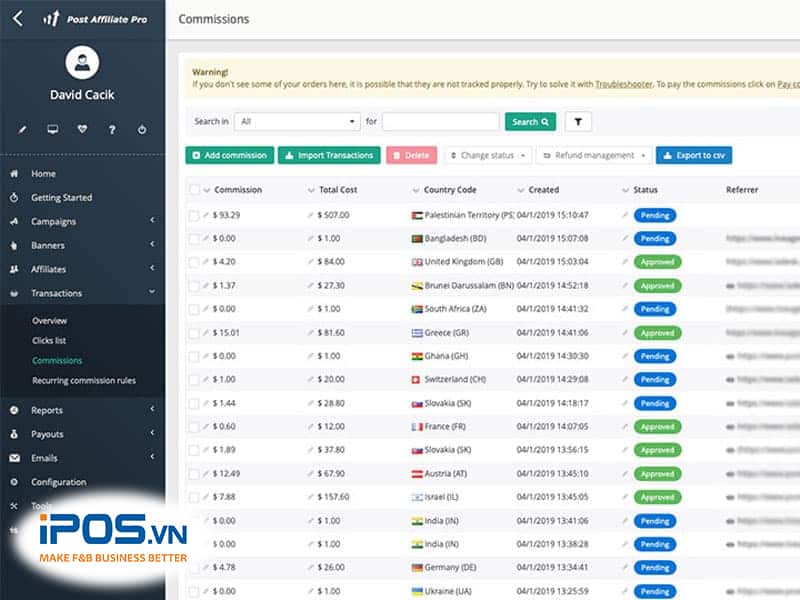Expand the Change status dropdown
The image size is (800, 600).
coord(488,156)
